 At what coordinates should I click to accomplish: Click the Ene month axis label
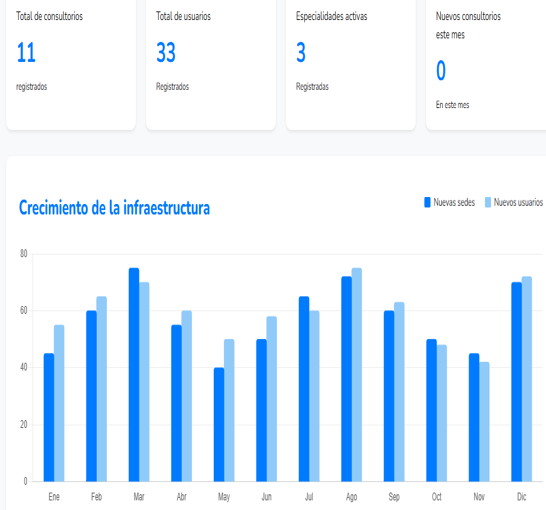click(54, 496)
